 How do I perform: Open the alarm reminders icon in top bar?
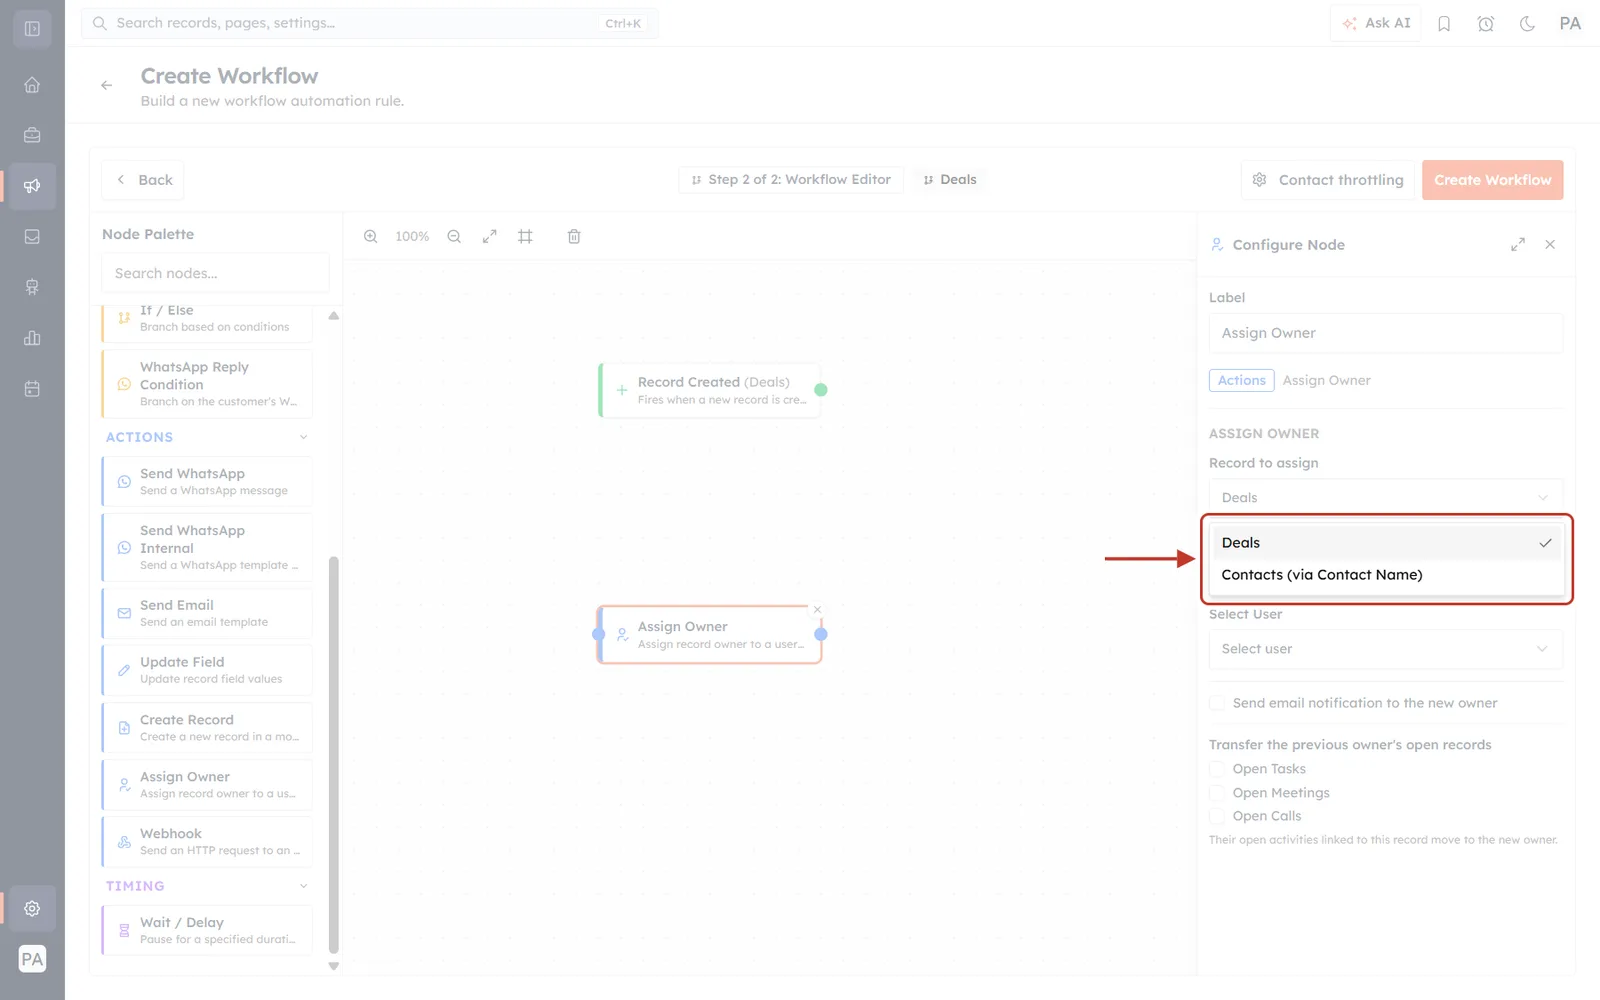click(x=1486, y=24)
